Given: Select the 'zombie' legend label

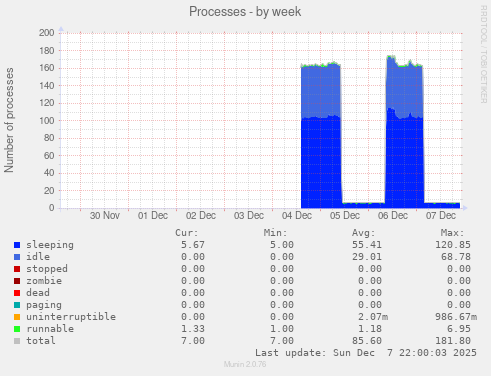Looking at the screenshot, I should 44,281.
